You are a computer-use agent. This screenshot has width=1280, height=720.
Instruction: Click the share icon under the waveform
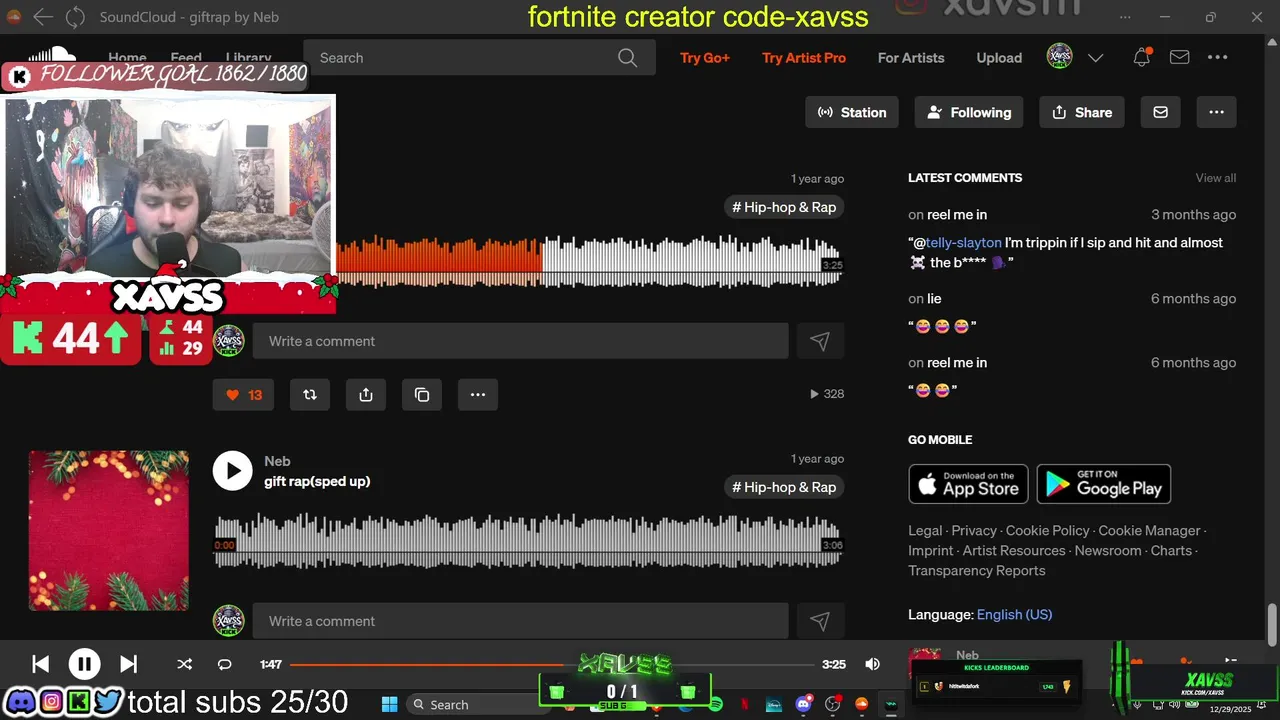pyautogui.click(x=366, y=394)
